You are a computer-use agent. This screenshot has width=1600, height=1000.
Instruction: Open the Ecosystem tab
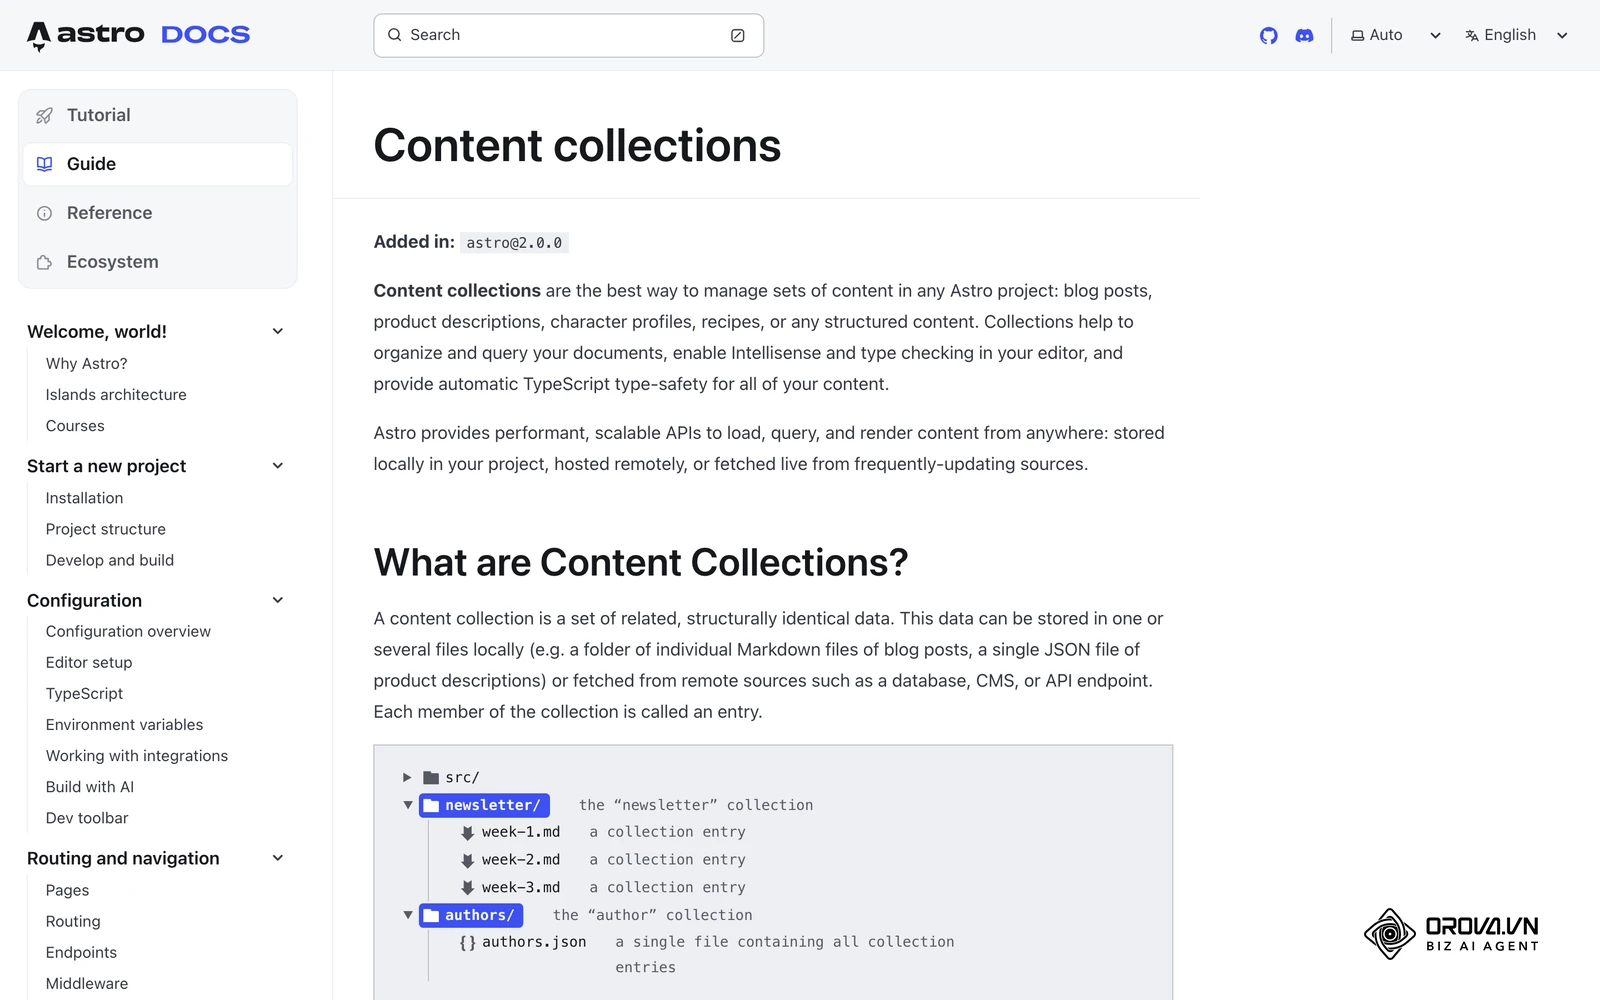point(158,262)
